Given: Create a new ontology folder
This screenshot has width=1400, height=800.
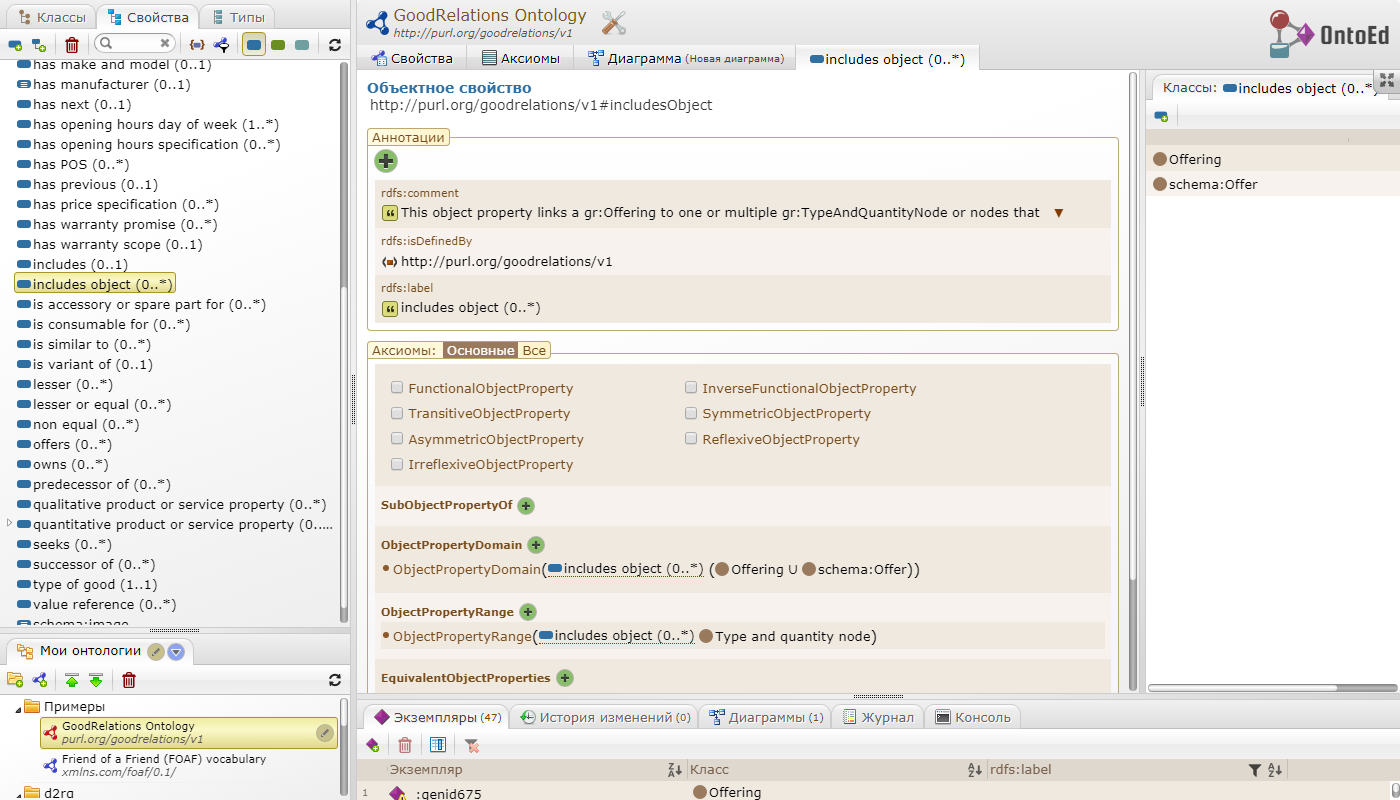Looking at the screenshot, I should pos(15,680).
